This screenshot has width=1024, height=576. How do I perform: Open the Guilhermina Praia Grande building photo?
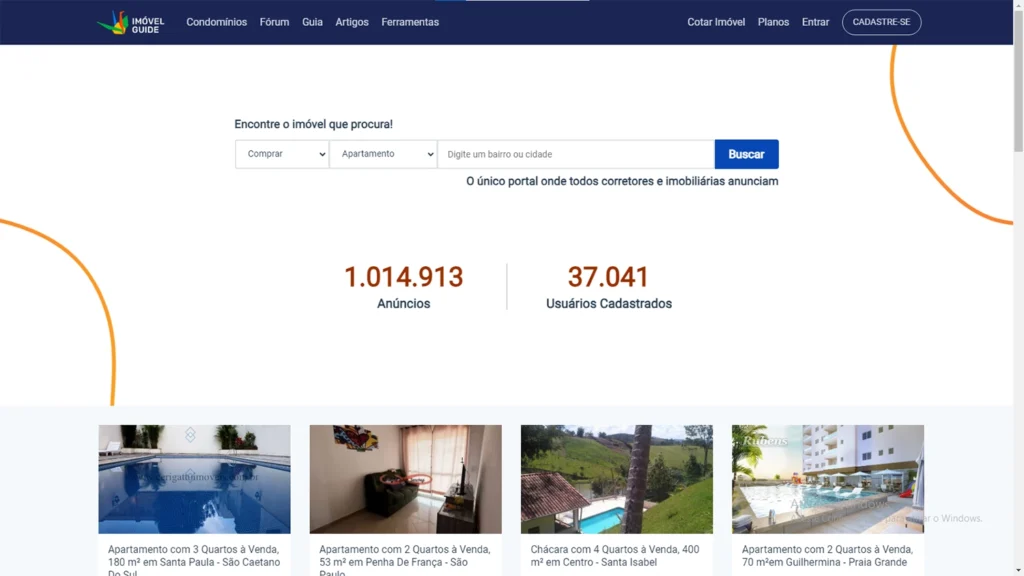[x=827, y=479]
